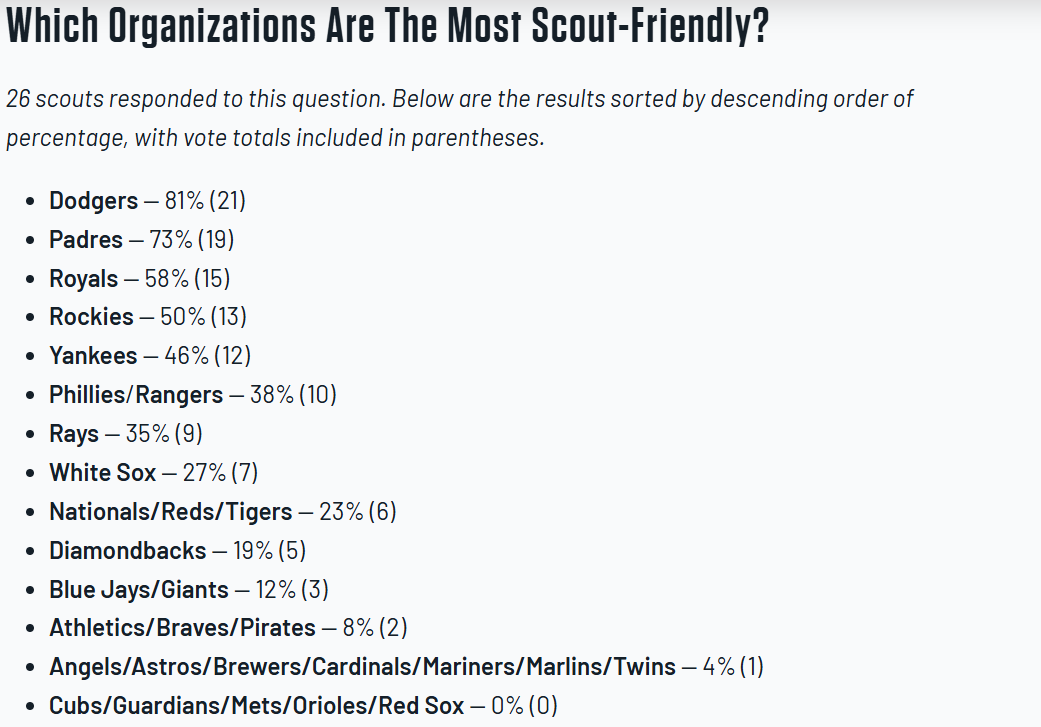Click the Phillies/Rangers list entry
The width and height of the screenshot is (1041, 727).
(193, 394)
